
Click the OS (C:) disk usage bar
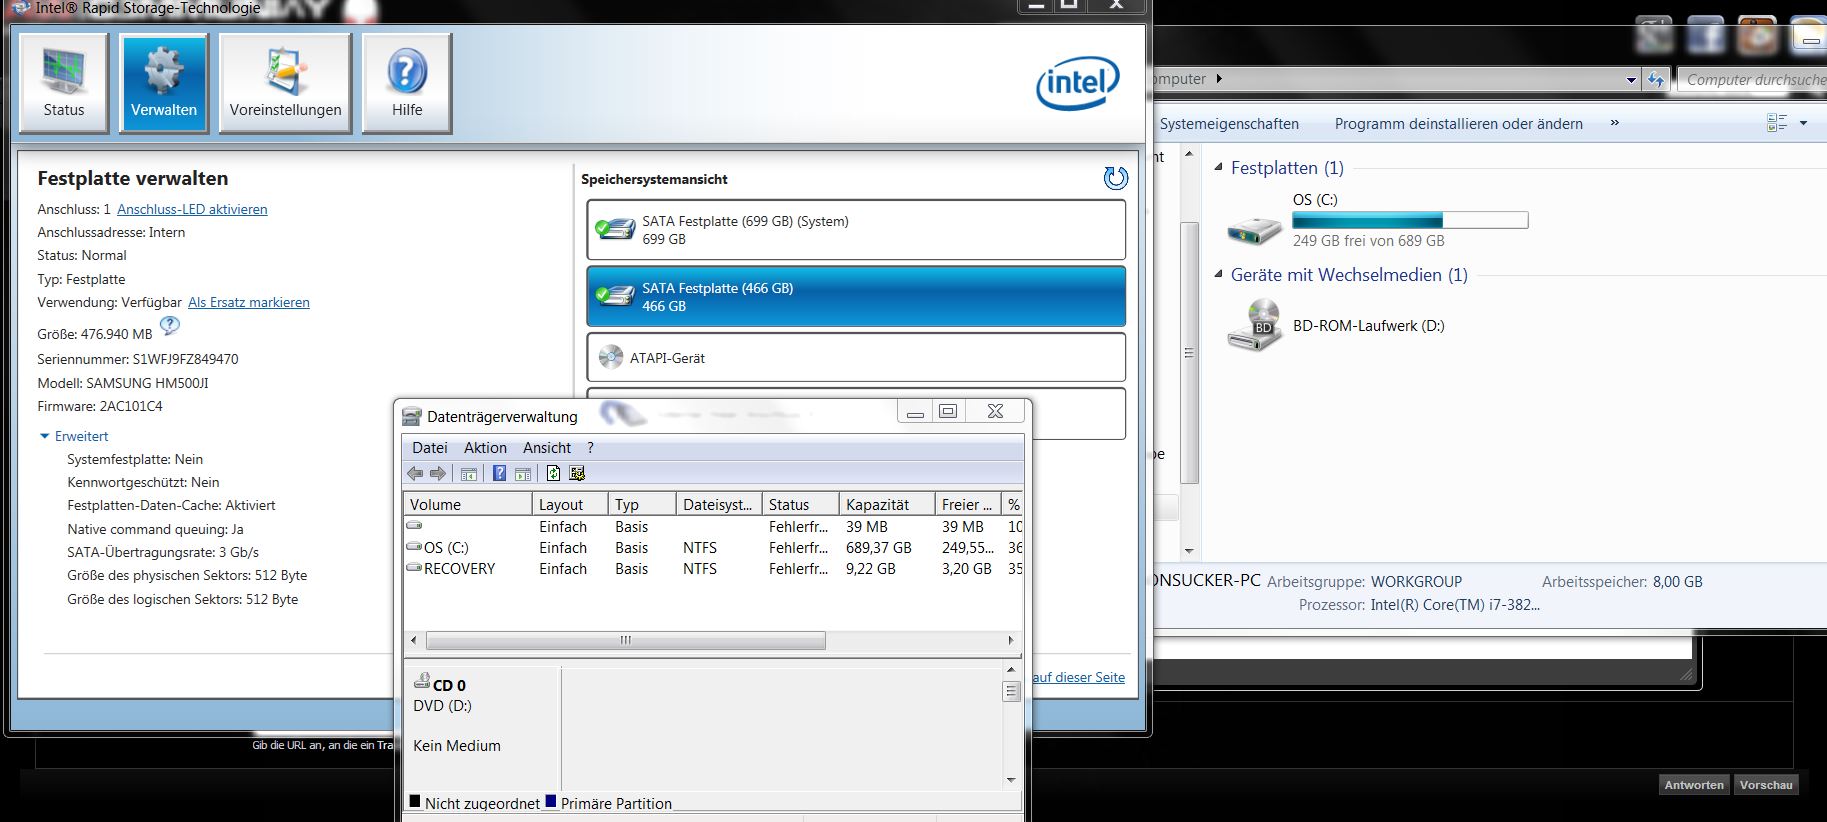(1410, 220)
